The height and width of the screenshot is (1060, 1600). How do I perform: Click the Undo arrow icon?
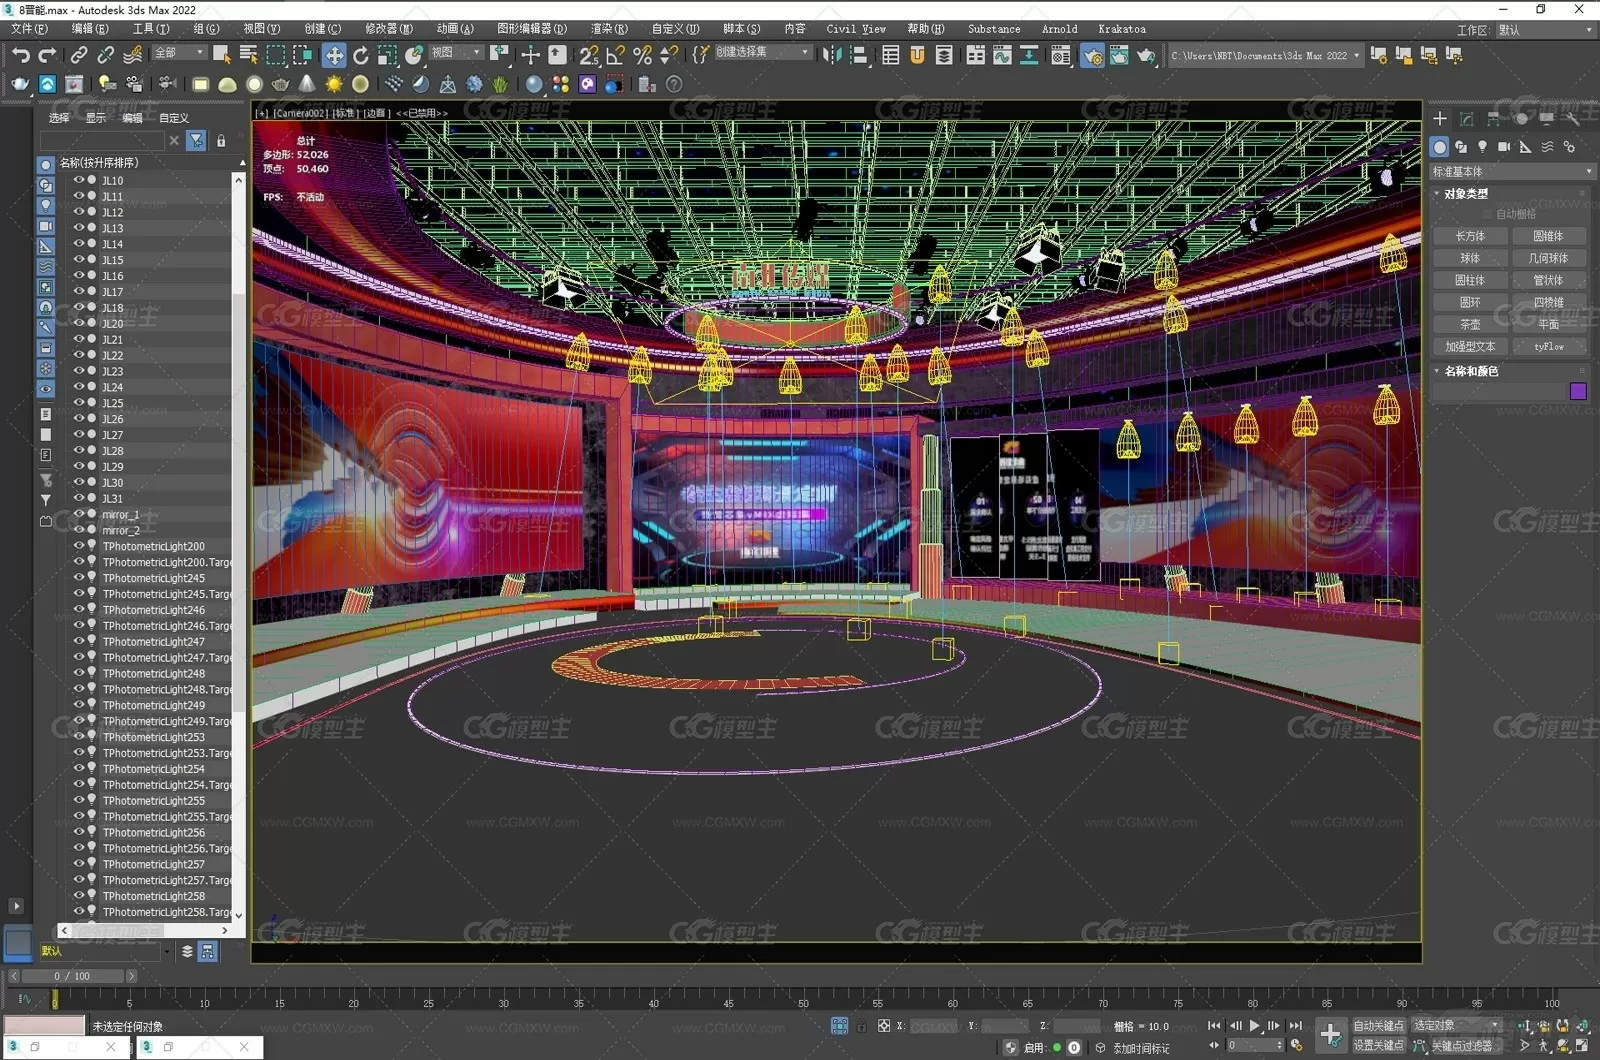[x=20, y=55]
